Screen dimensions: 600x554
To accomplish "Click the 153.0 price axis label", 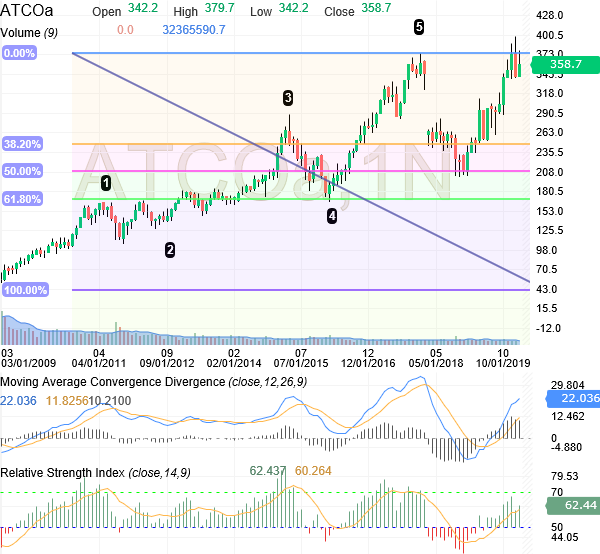I will [x=550, y=212].
